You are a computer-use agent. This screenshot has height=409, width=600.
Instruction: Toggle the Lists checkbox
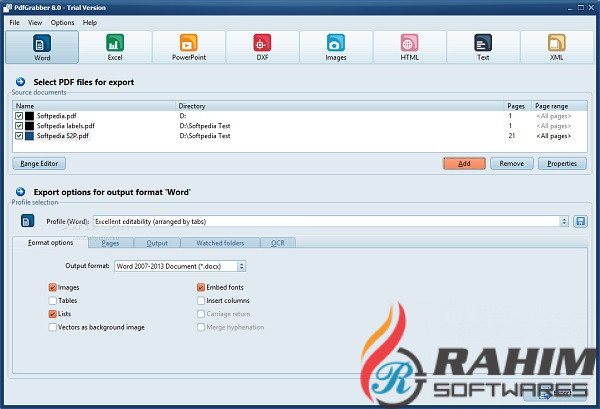(52, 314)
